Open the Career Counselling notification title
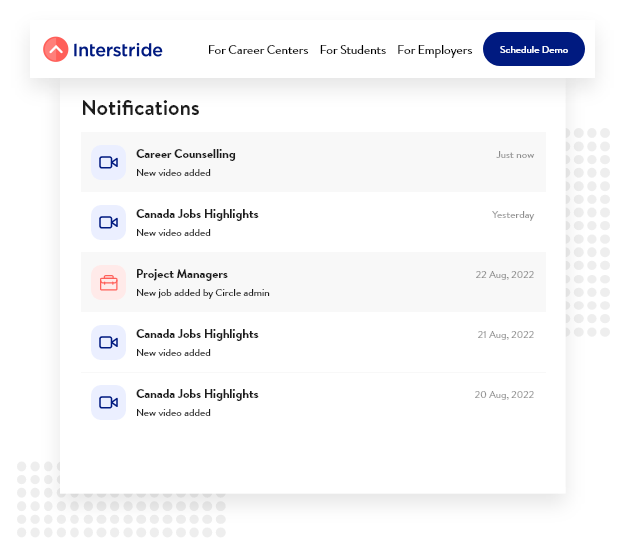This screenshot has width=625, height=538. 186,155
